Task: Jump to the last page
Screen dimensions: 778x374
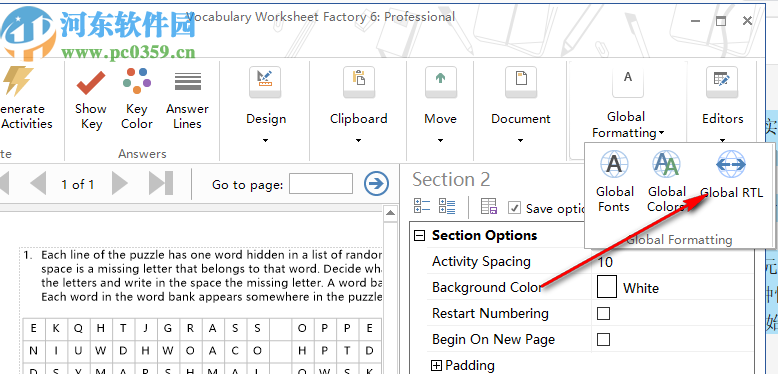Action: tap(161, 184)
